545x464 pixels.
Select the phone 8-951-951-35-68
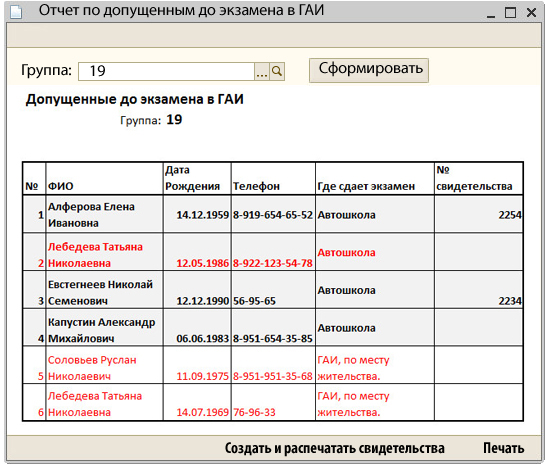273,376
